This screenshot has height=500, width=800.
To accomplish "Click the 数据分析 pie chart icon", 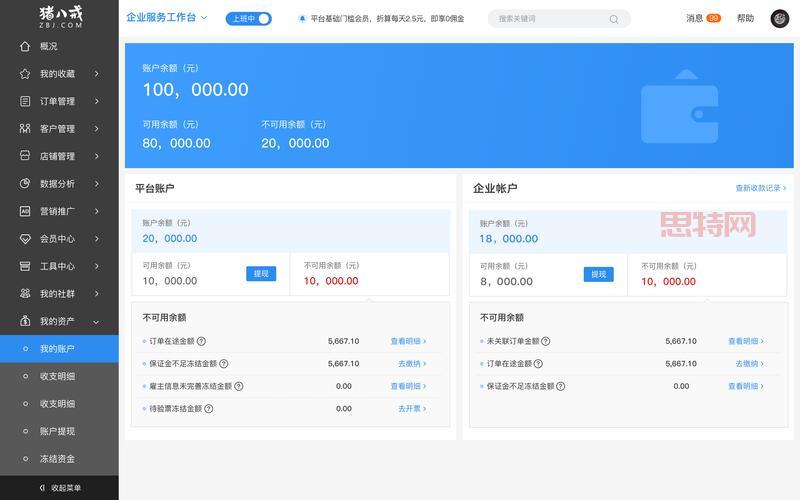I will tap(24, 183).
